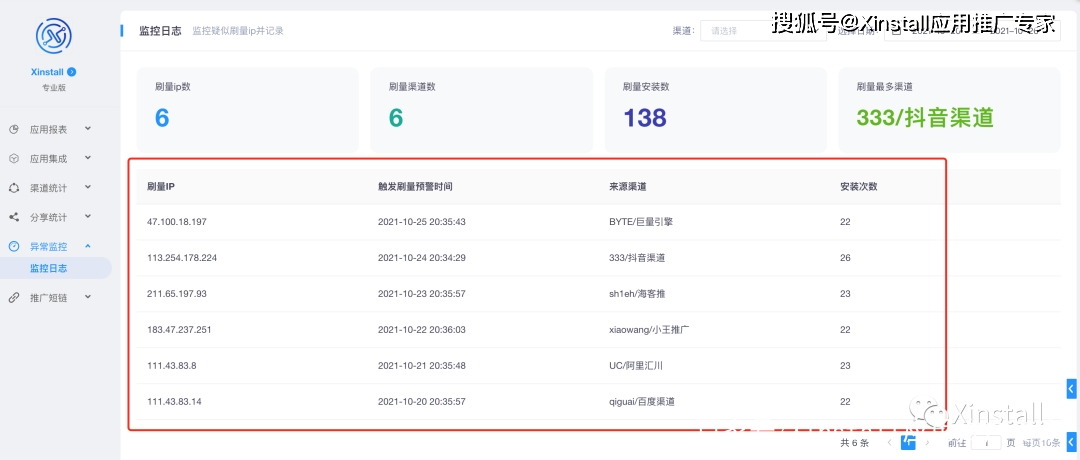Click the 专业版 edition label
The image size is (1080, 460).
click(x=54, y=88)
